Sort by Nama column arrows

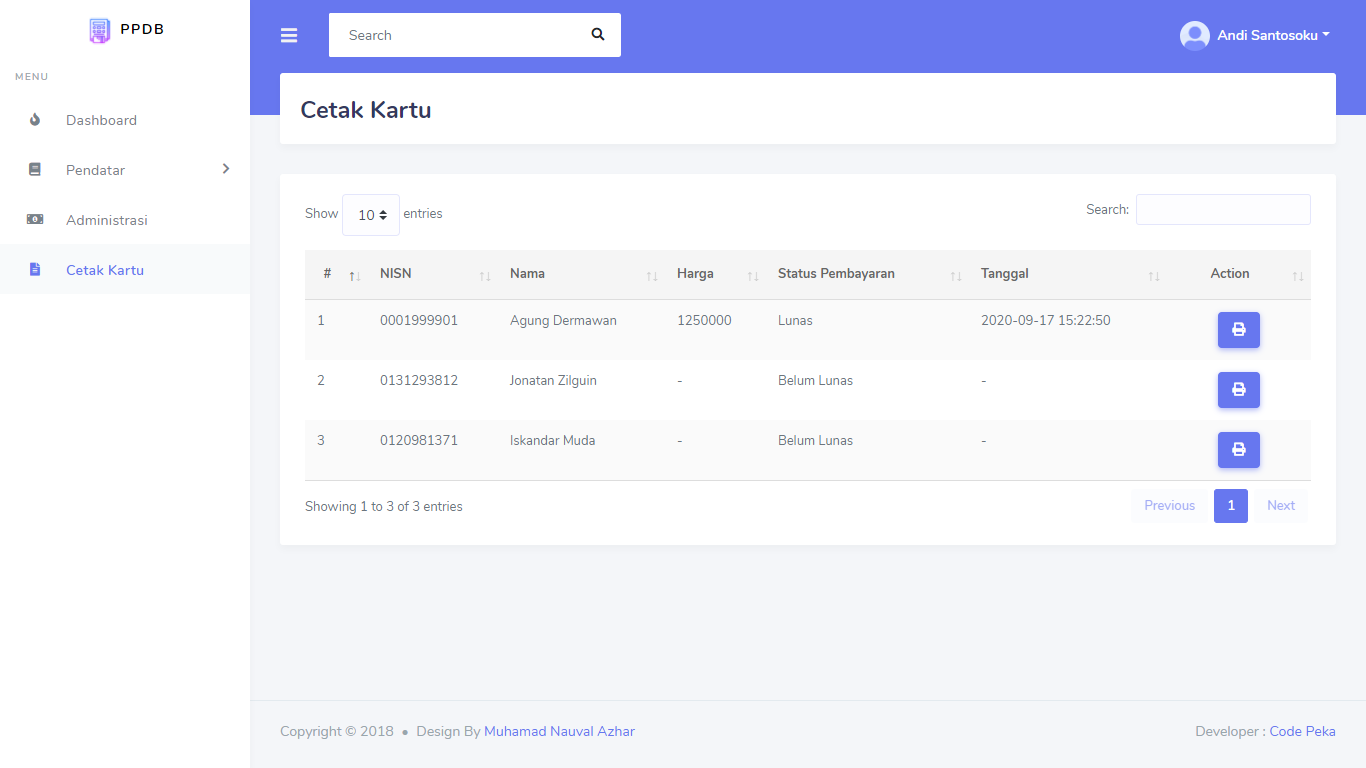pos(651,276)
